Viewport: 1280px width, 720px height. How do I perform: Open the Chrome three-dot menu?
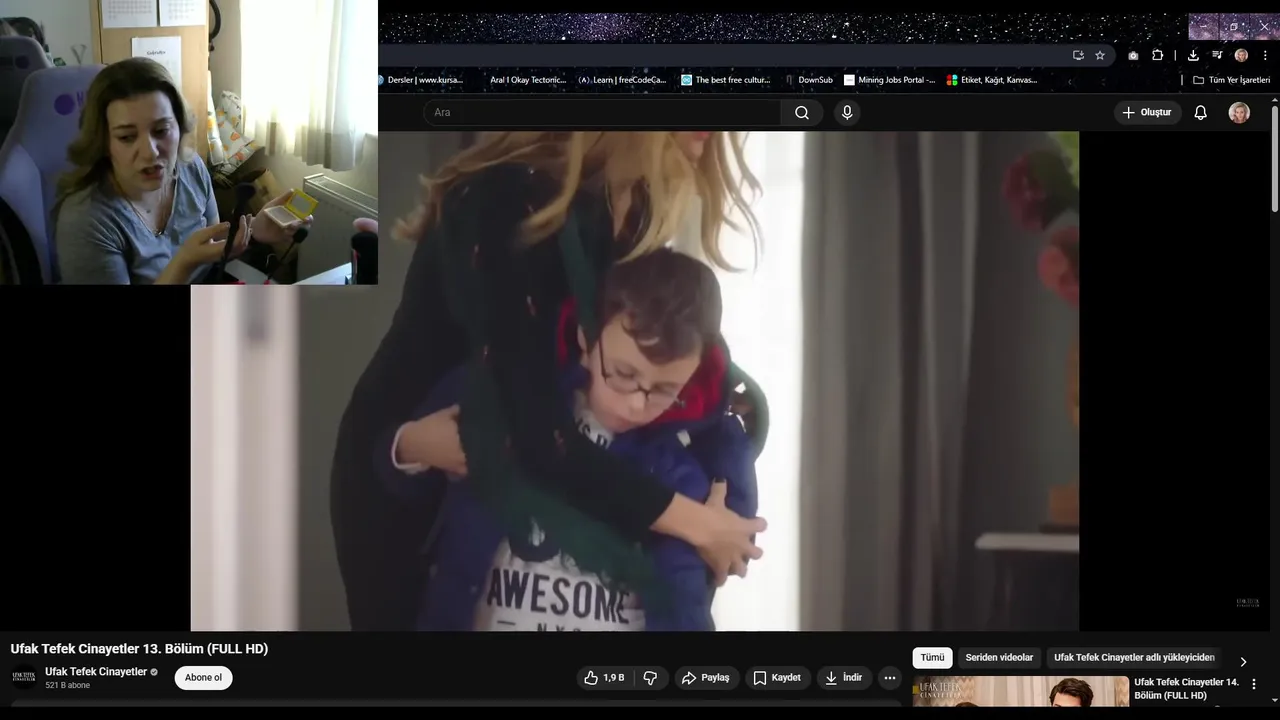[1265, 55]
